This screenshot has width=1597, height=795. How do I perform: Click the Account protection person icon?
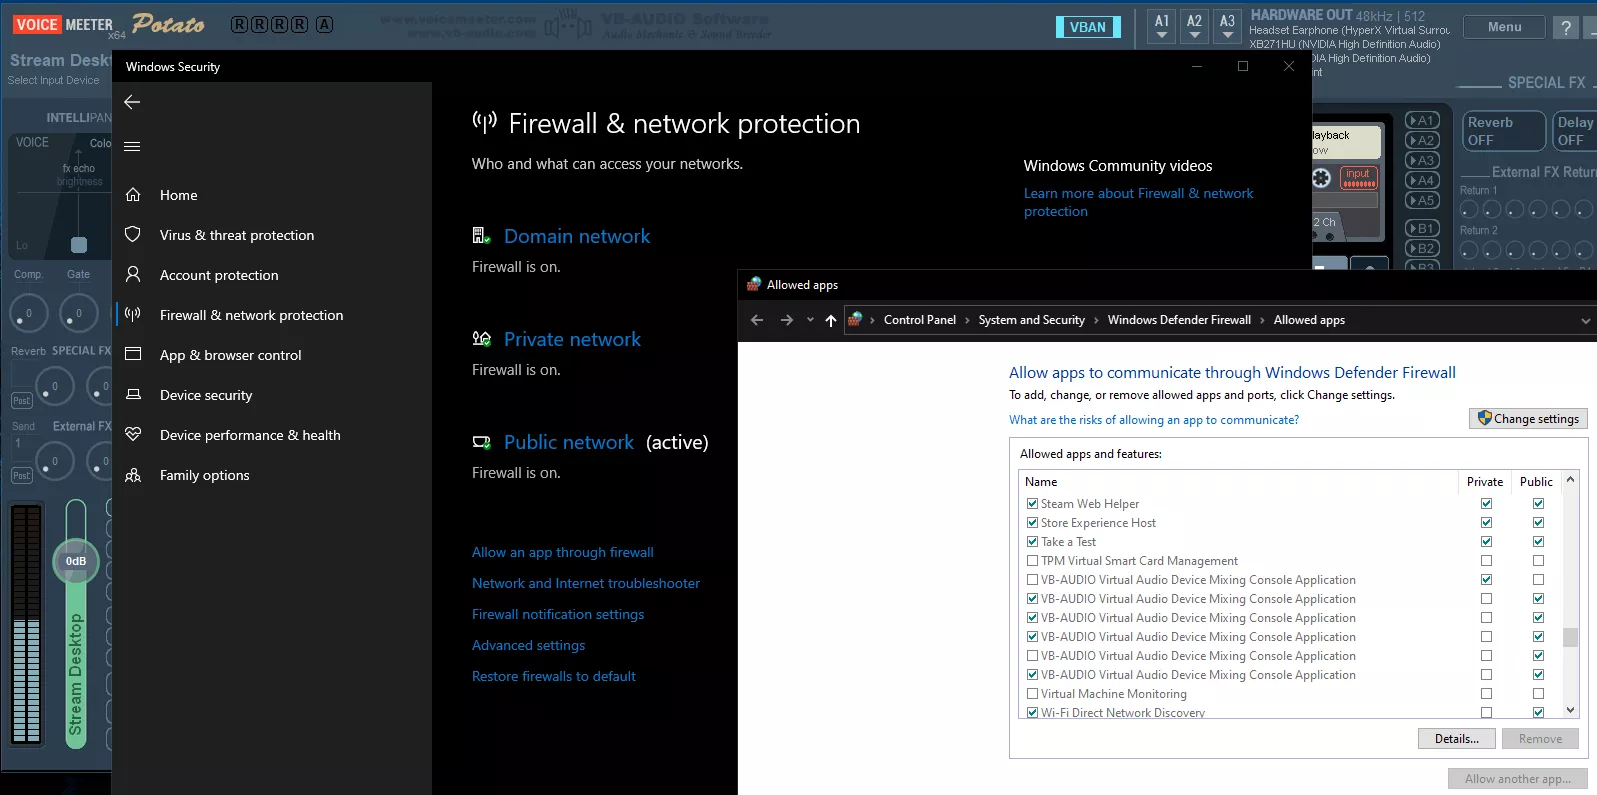coord(133,274)
